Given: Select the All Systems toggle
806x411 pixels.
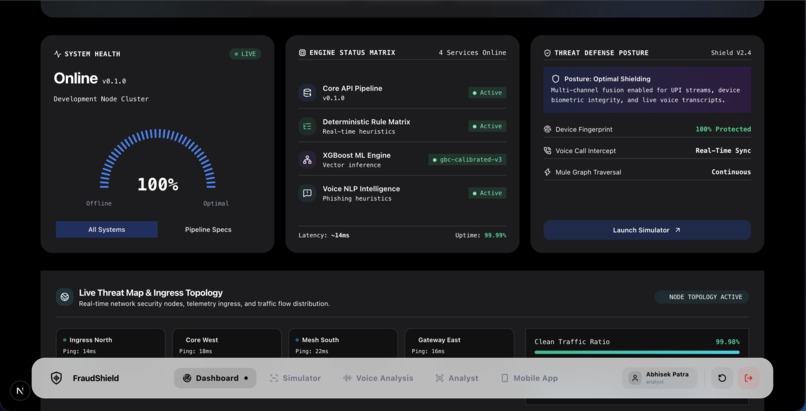Looking at the screenshot, I should 106,230.
